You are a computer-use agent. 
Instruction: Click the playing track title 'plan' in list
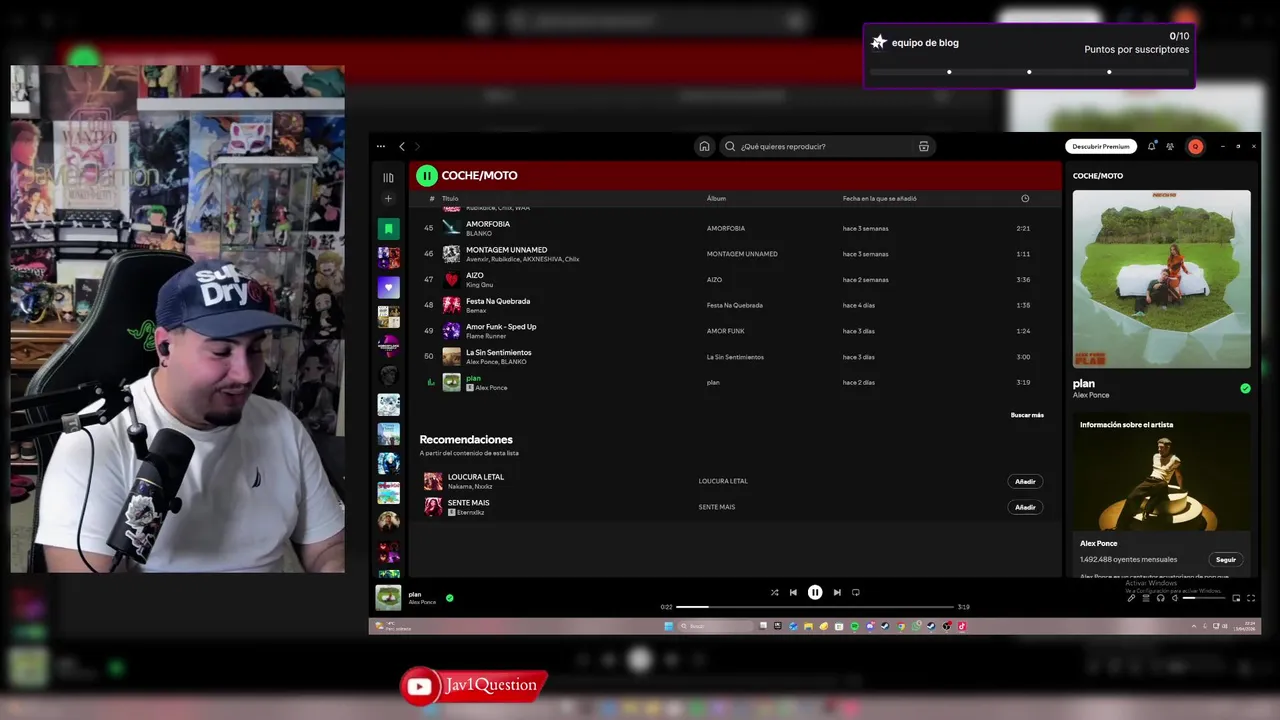pos(473,378)
